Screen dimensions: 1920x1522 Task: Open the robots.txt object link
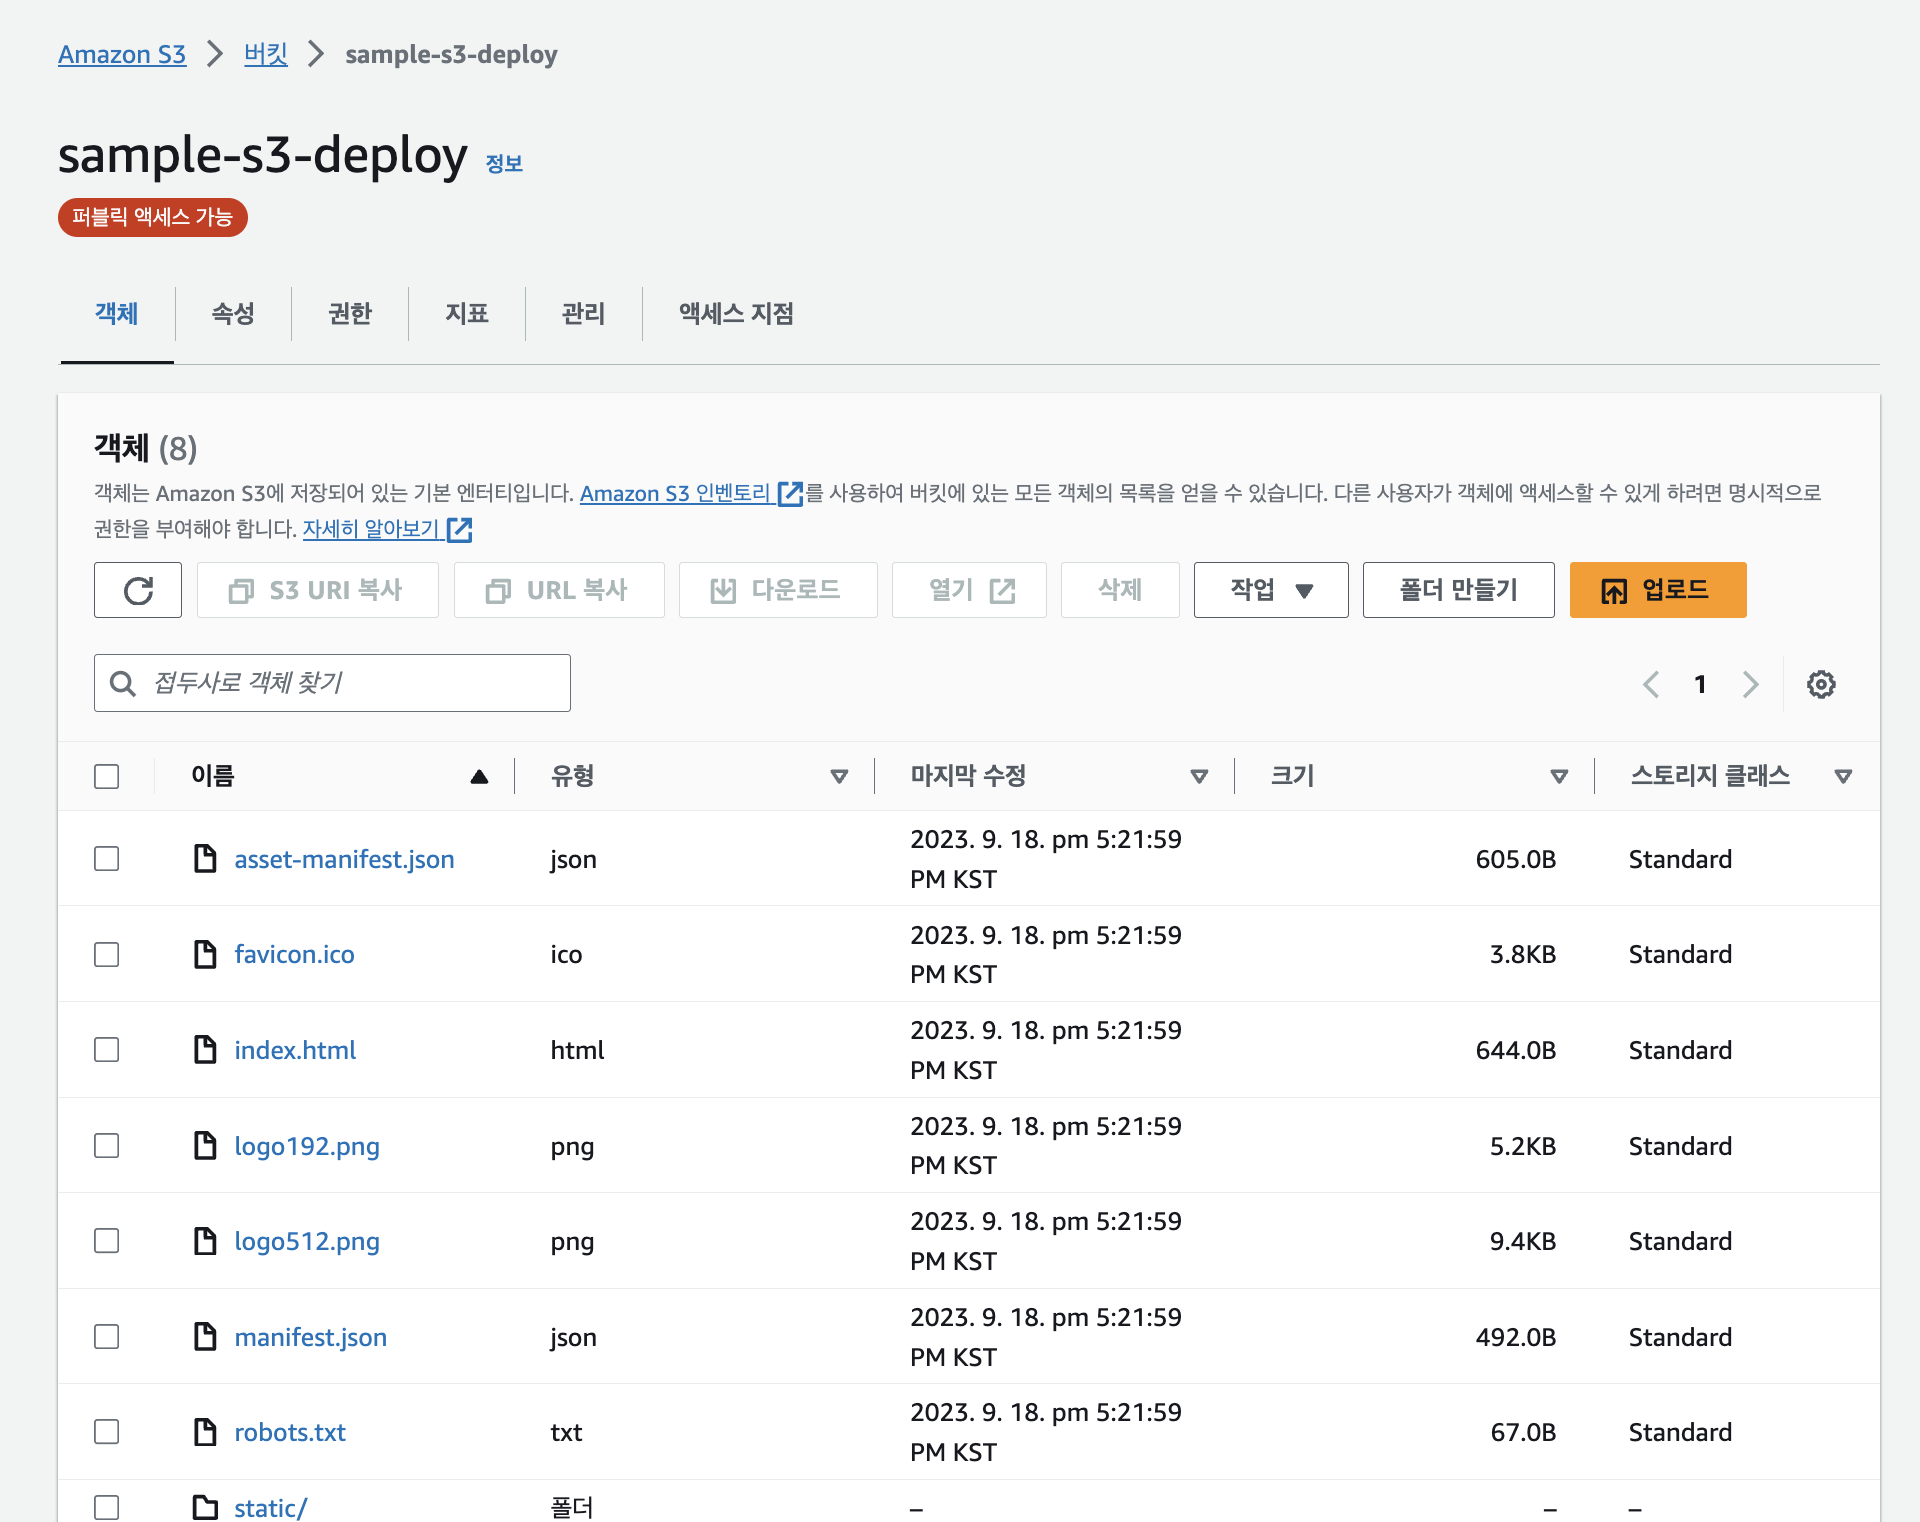(290, 1432)
